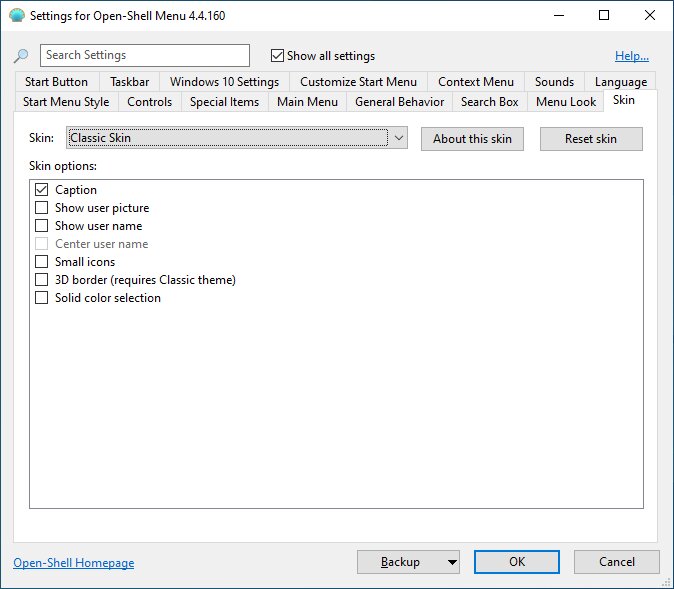Enable 3D border option
This screenshot has width=674, height=589.
pos(42,280)
